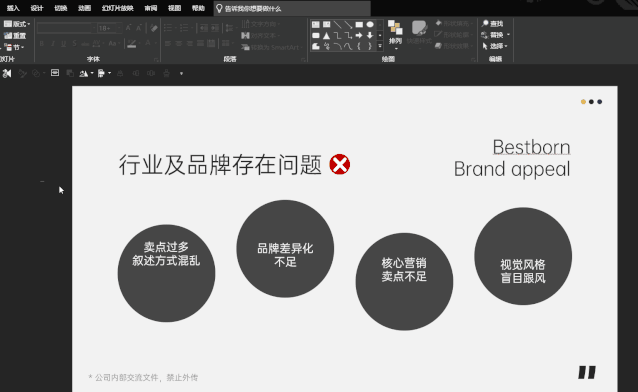Click the increase font size icon
Image resolution: width=638 pixels, height=392 pixels.
point(129,28)
